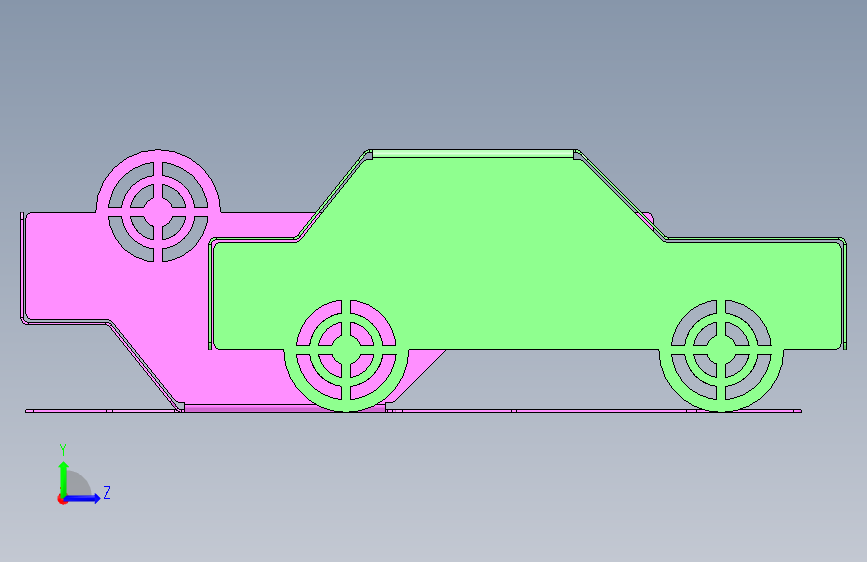The image size is (867, 562).
Task: Pick the green car's wheel below the trunk
Action: point(721,350)
